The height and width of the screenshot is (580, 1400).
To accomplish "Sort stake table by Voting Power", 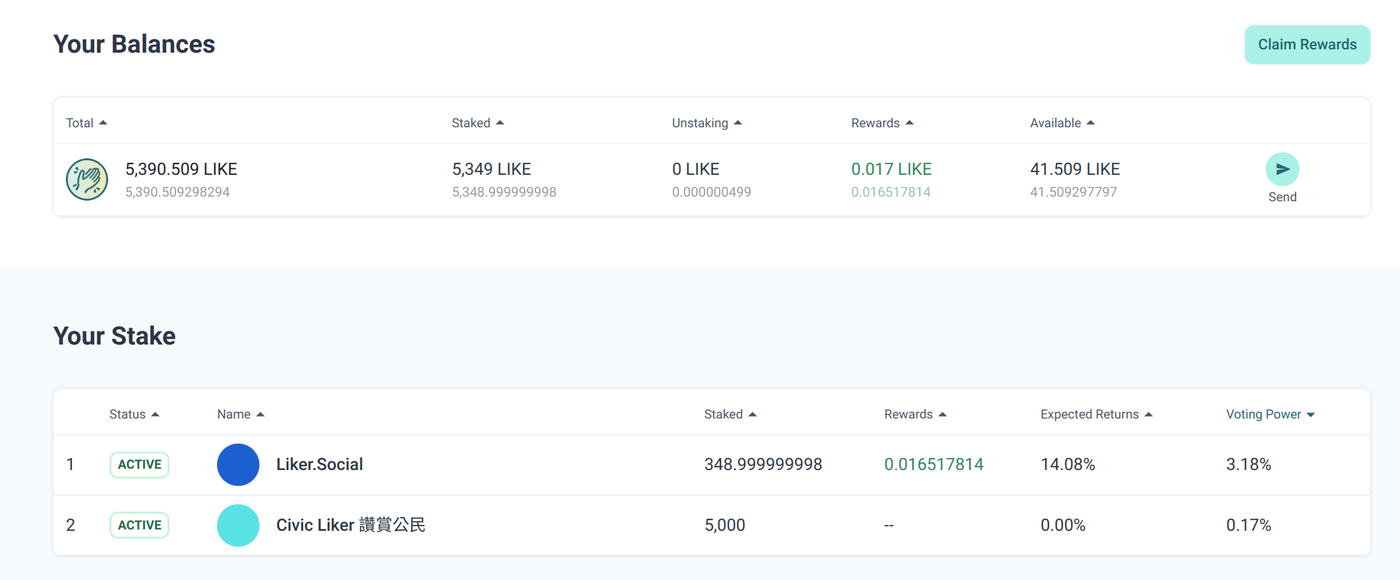I will pyautogui.click(x=1270, y=414).
